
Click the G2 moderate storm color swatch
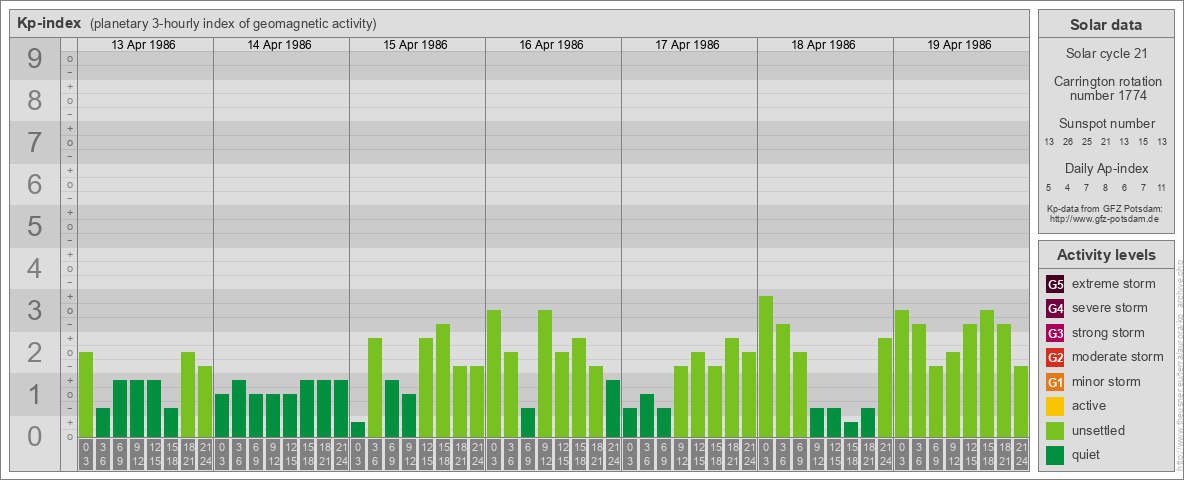coord(1055,357)
